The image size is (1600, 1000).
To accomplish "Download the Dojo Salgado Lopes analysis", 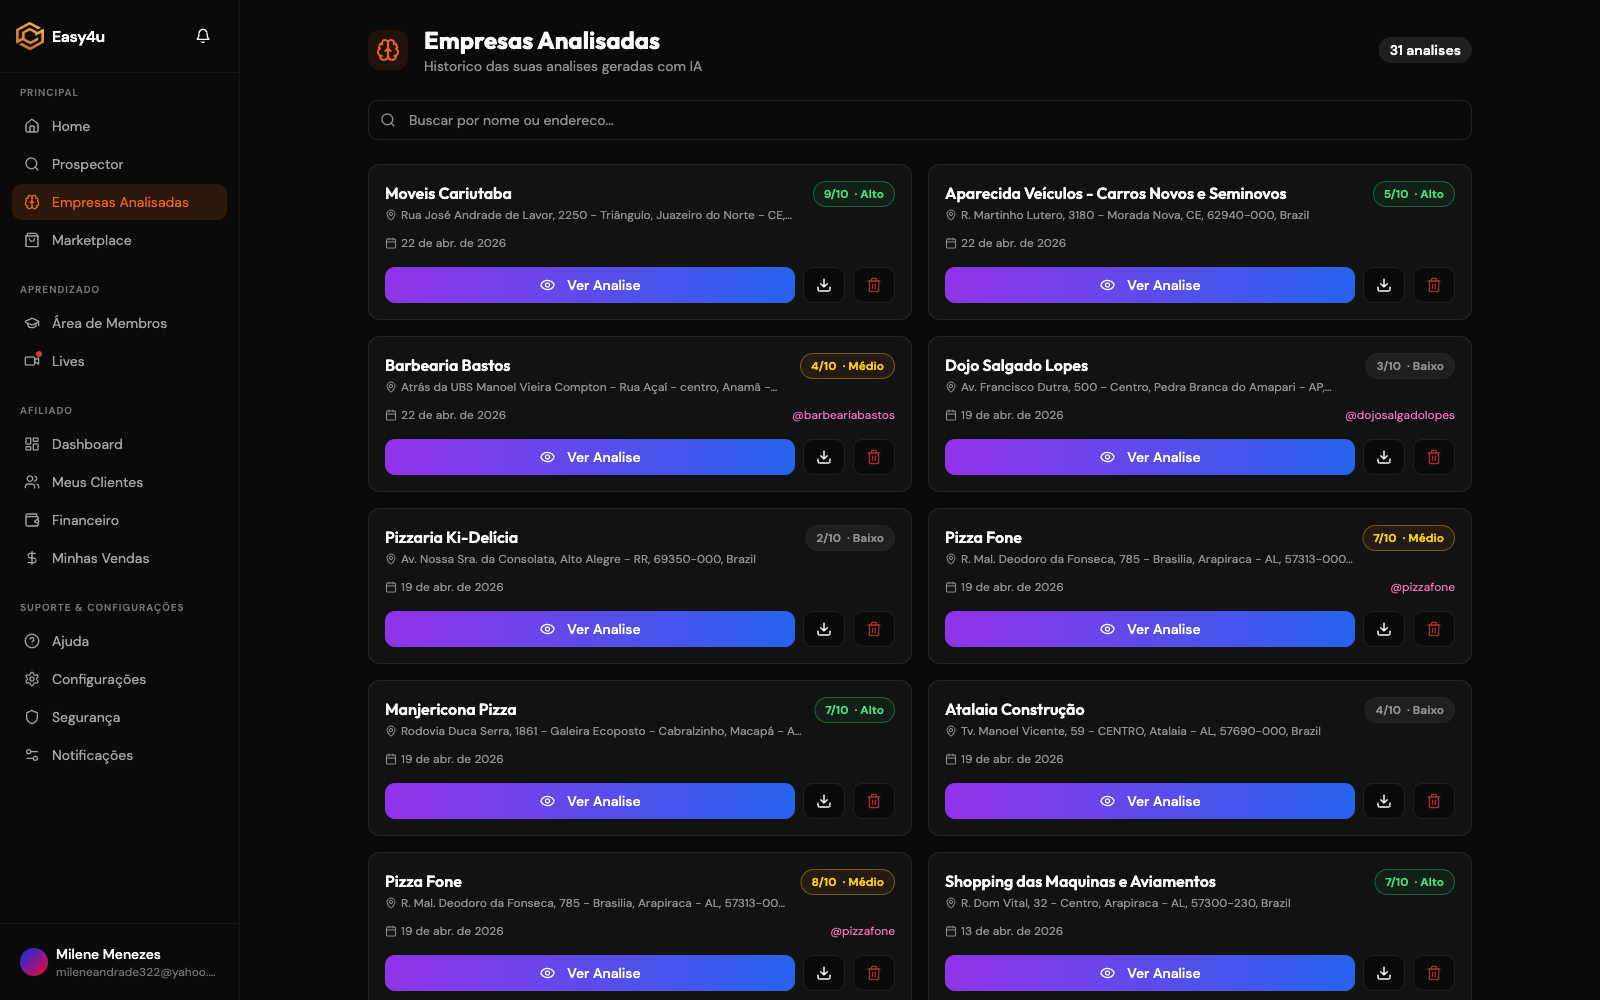I will (1384, 457).
